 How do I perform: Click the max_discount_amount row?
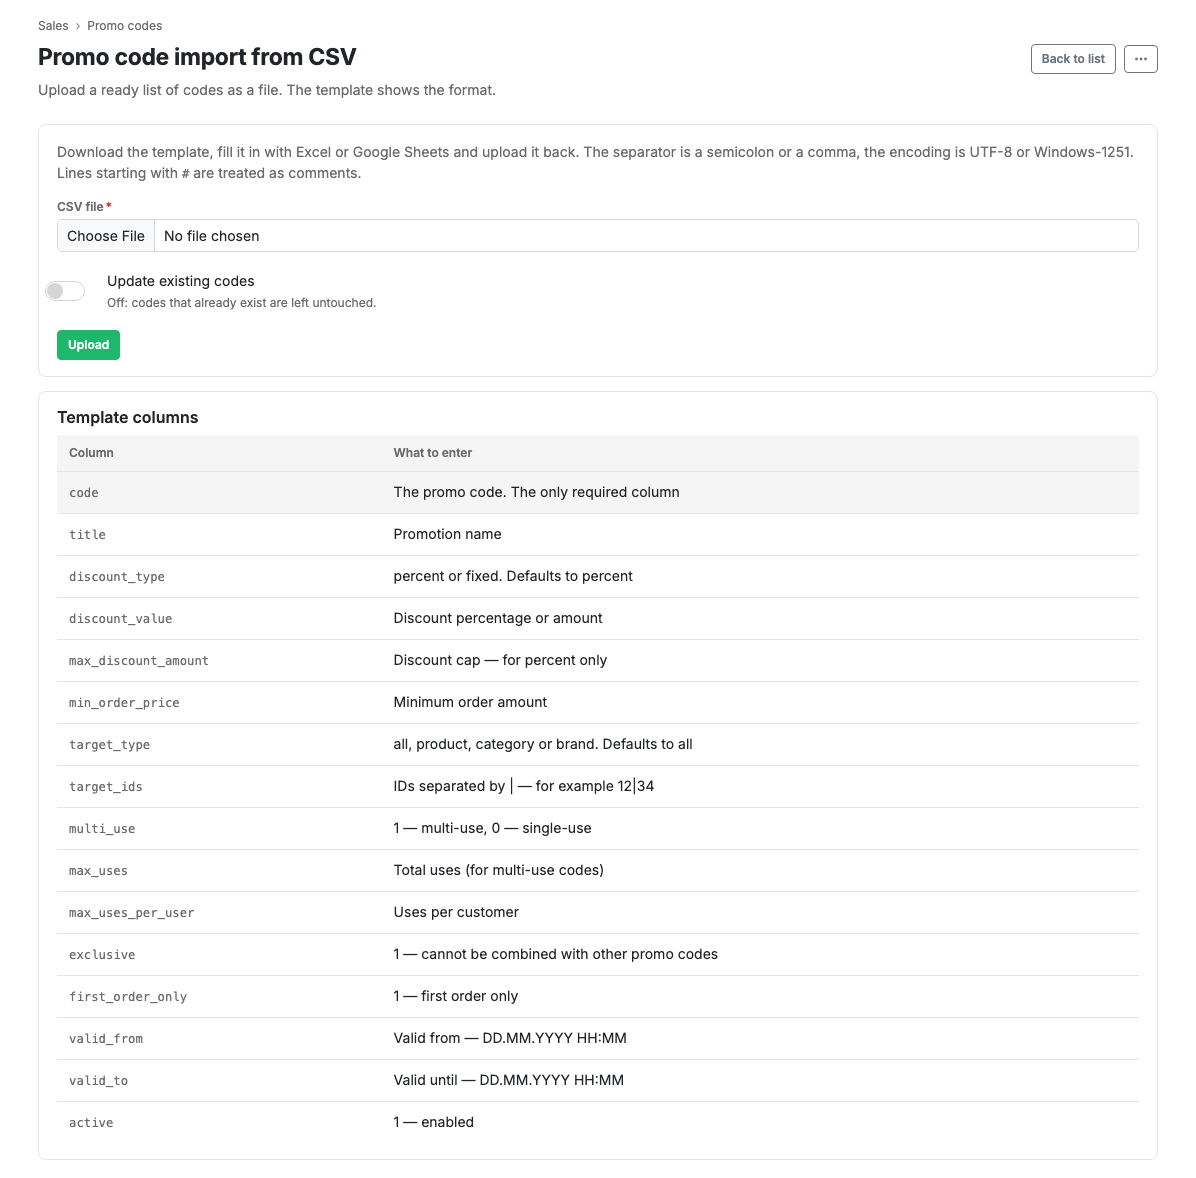tap(598, 661)
